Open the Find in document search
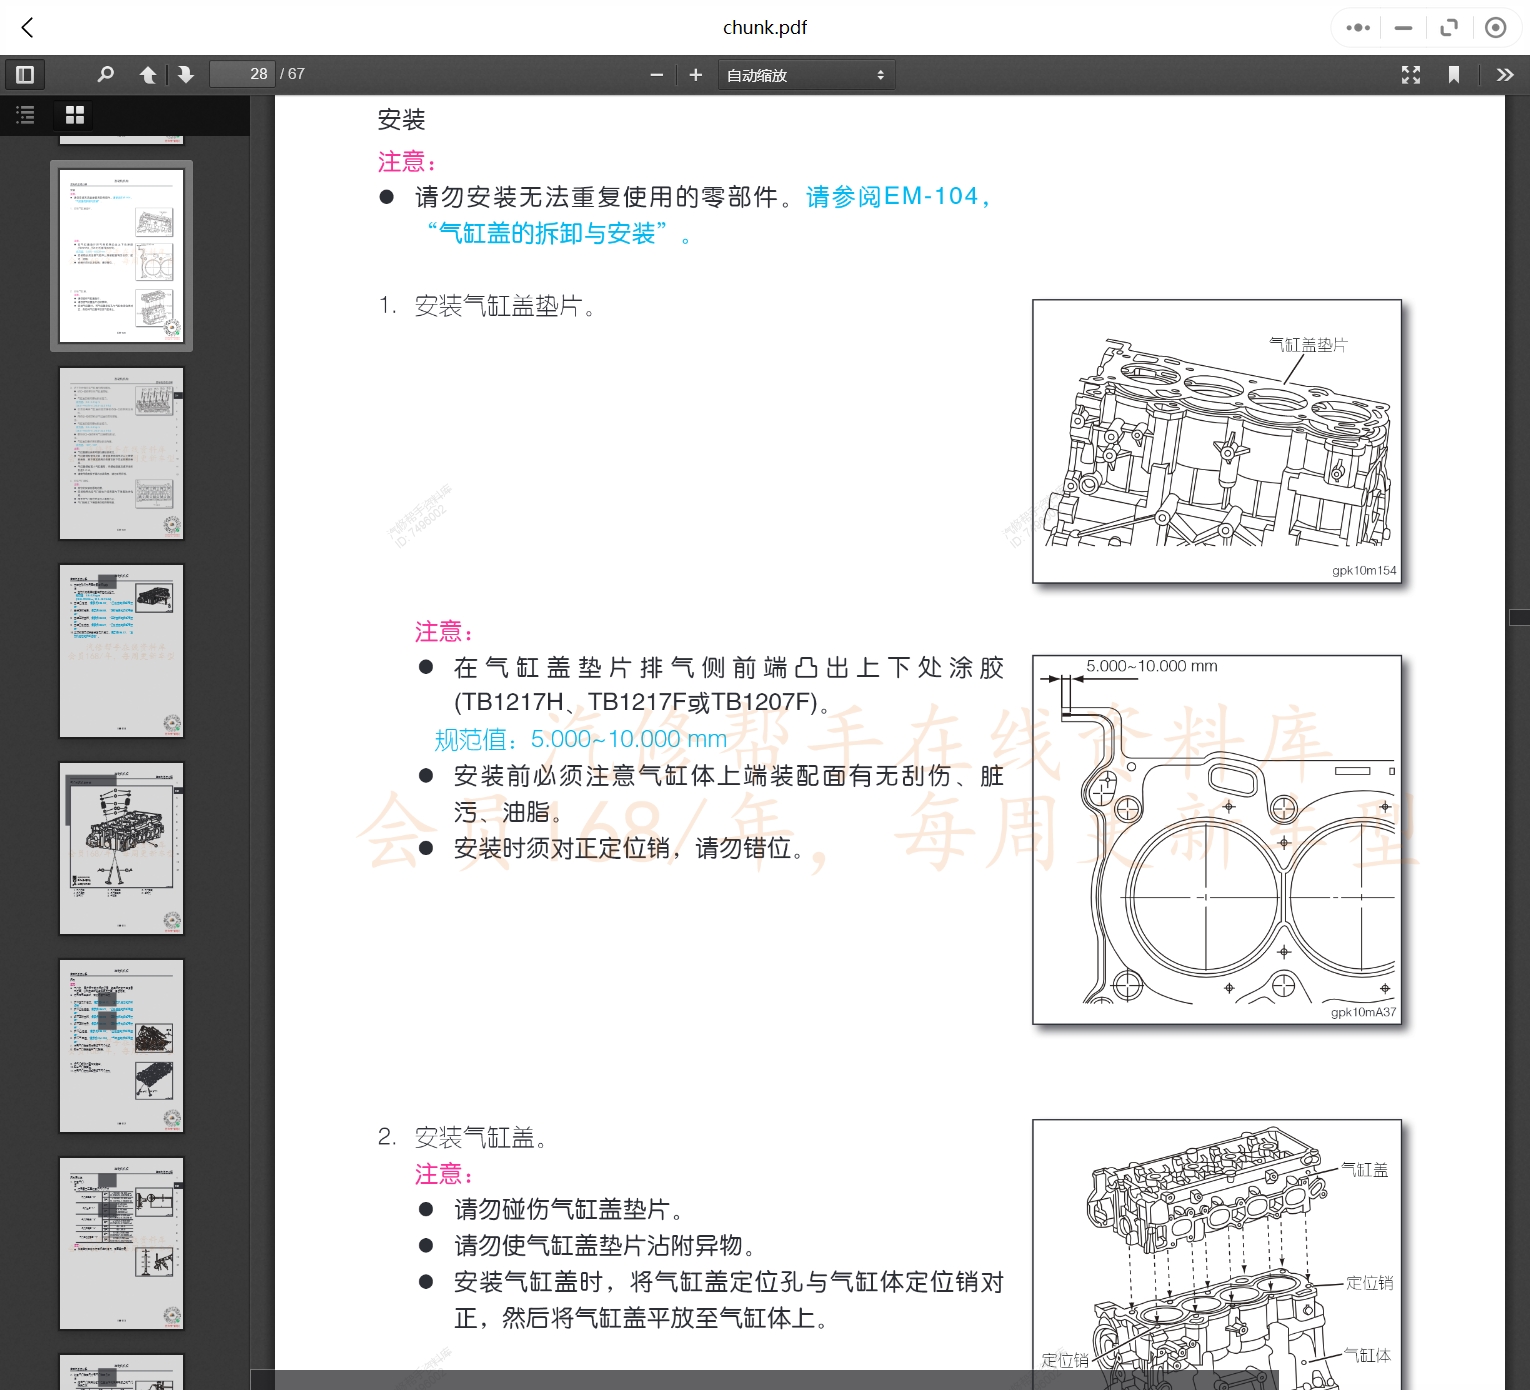 coord(105,74)
